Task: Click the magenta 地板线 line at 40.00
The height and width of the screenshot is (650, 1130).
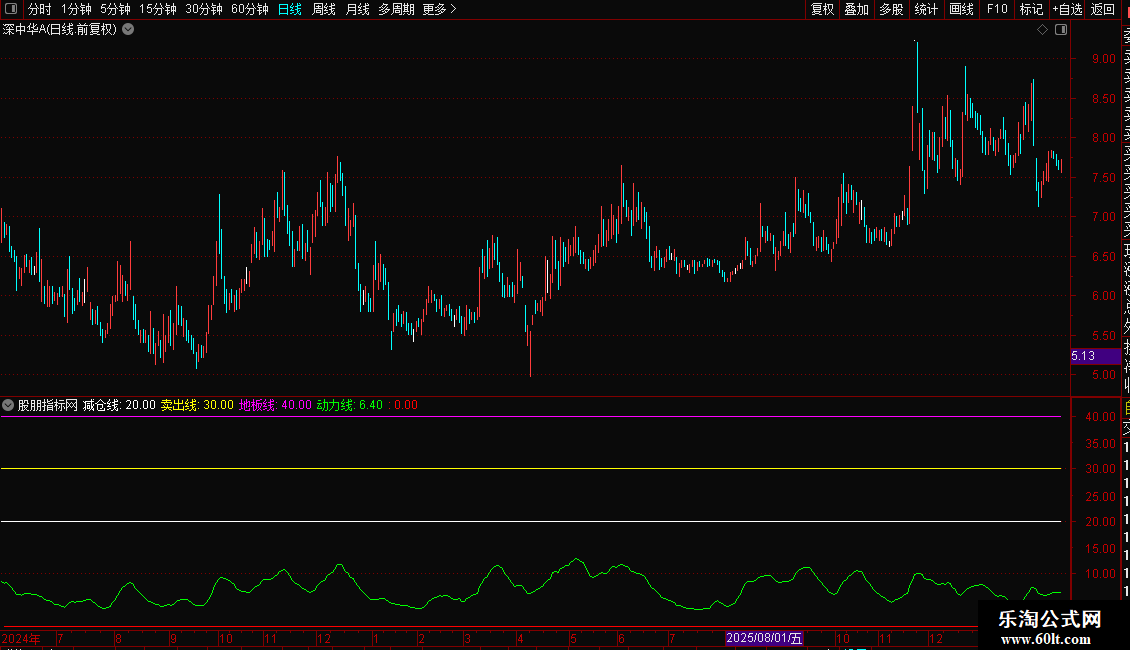Action: pos(530,417)
